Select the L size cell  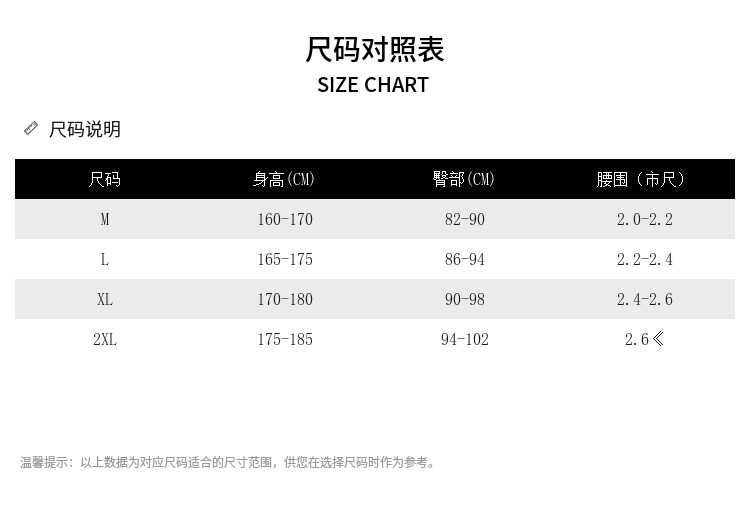[x=104, y=260]
